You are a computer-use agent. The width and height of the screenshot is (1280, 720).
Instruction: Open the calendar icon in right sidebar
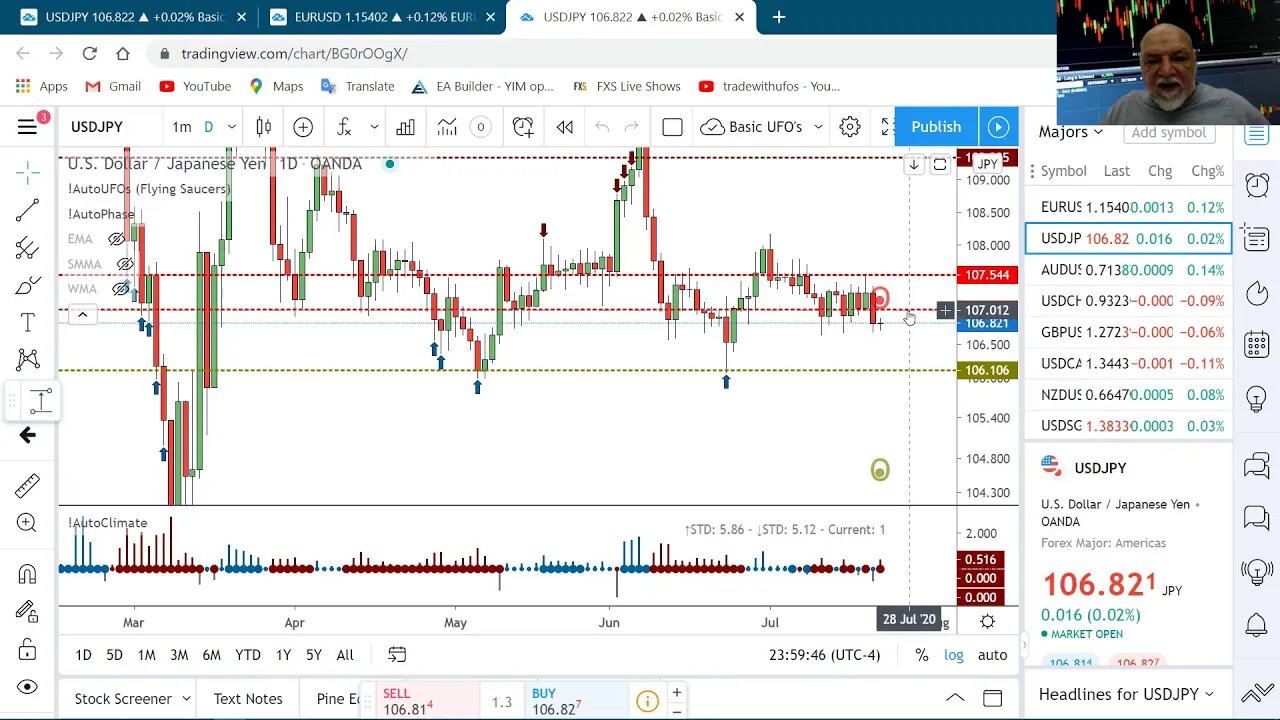pos(1256,345)
